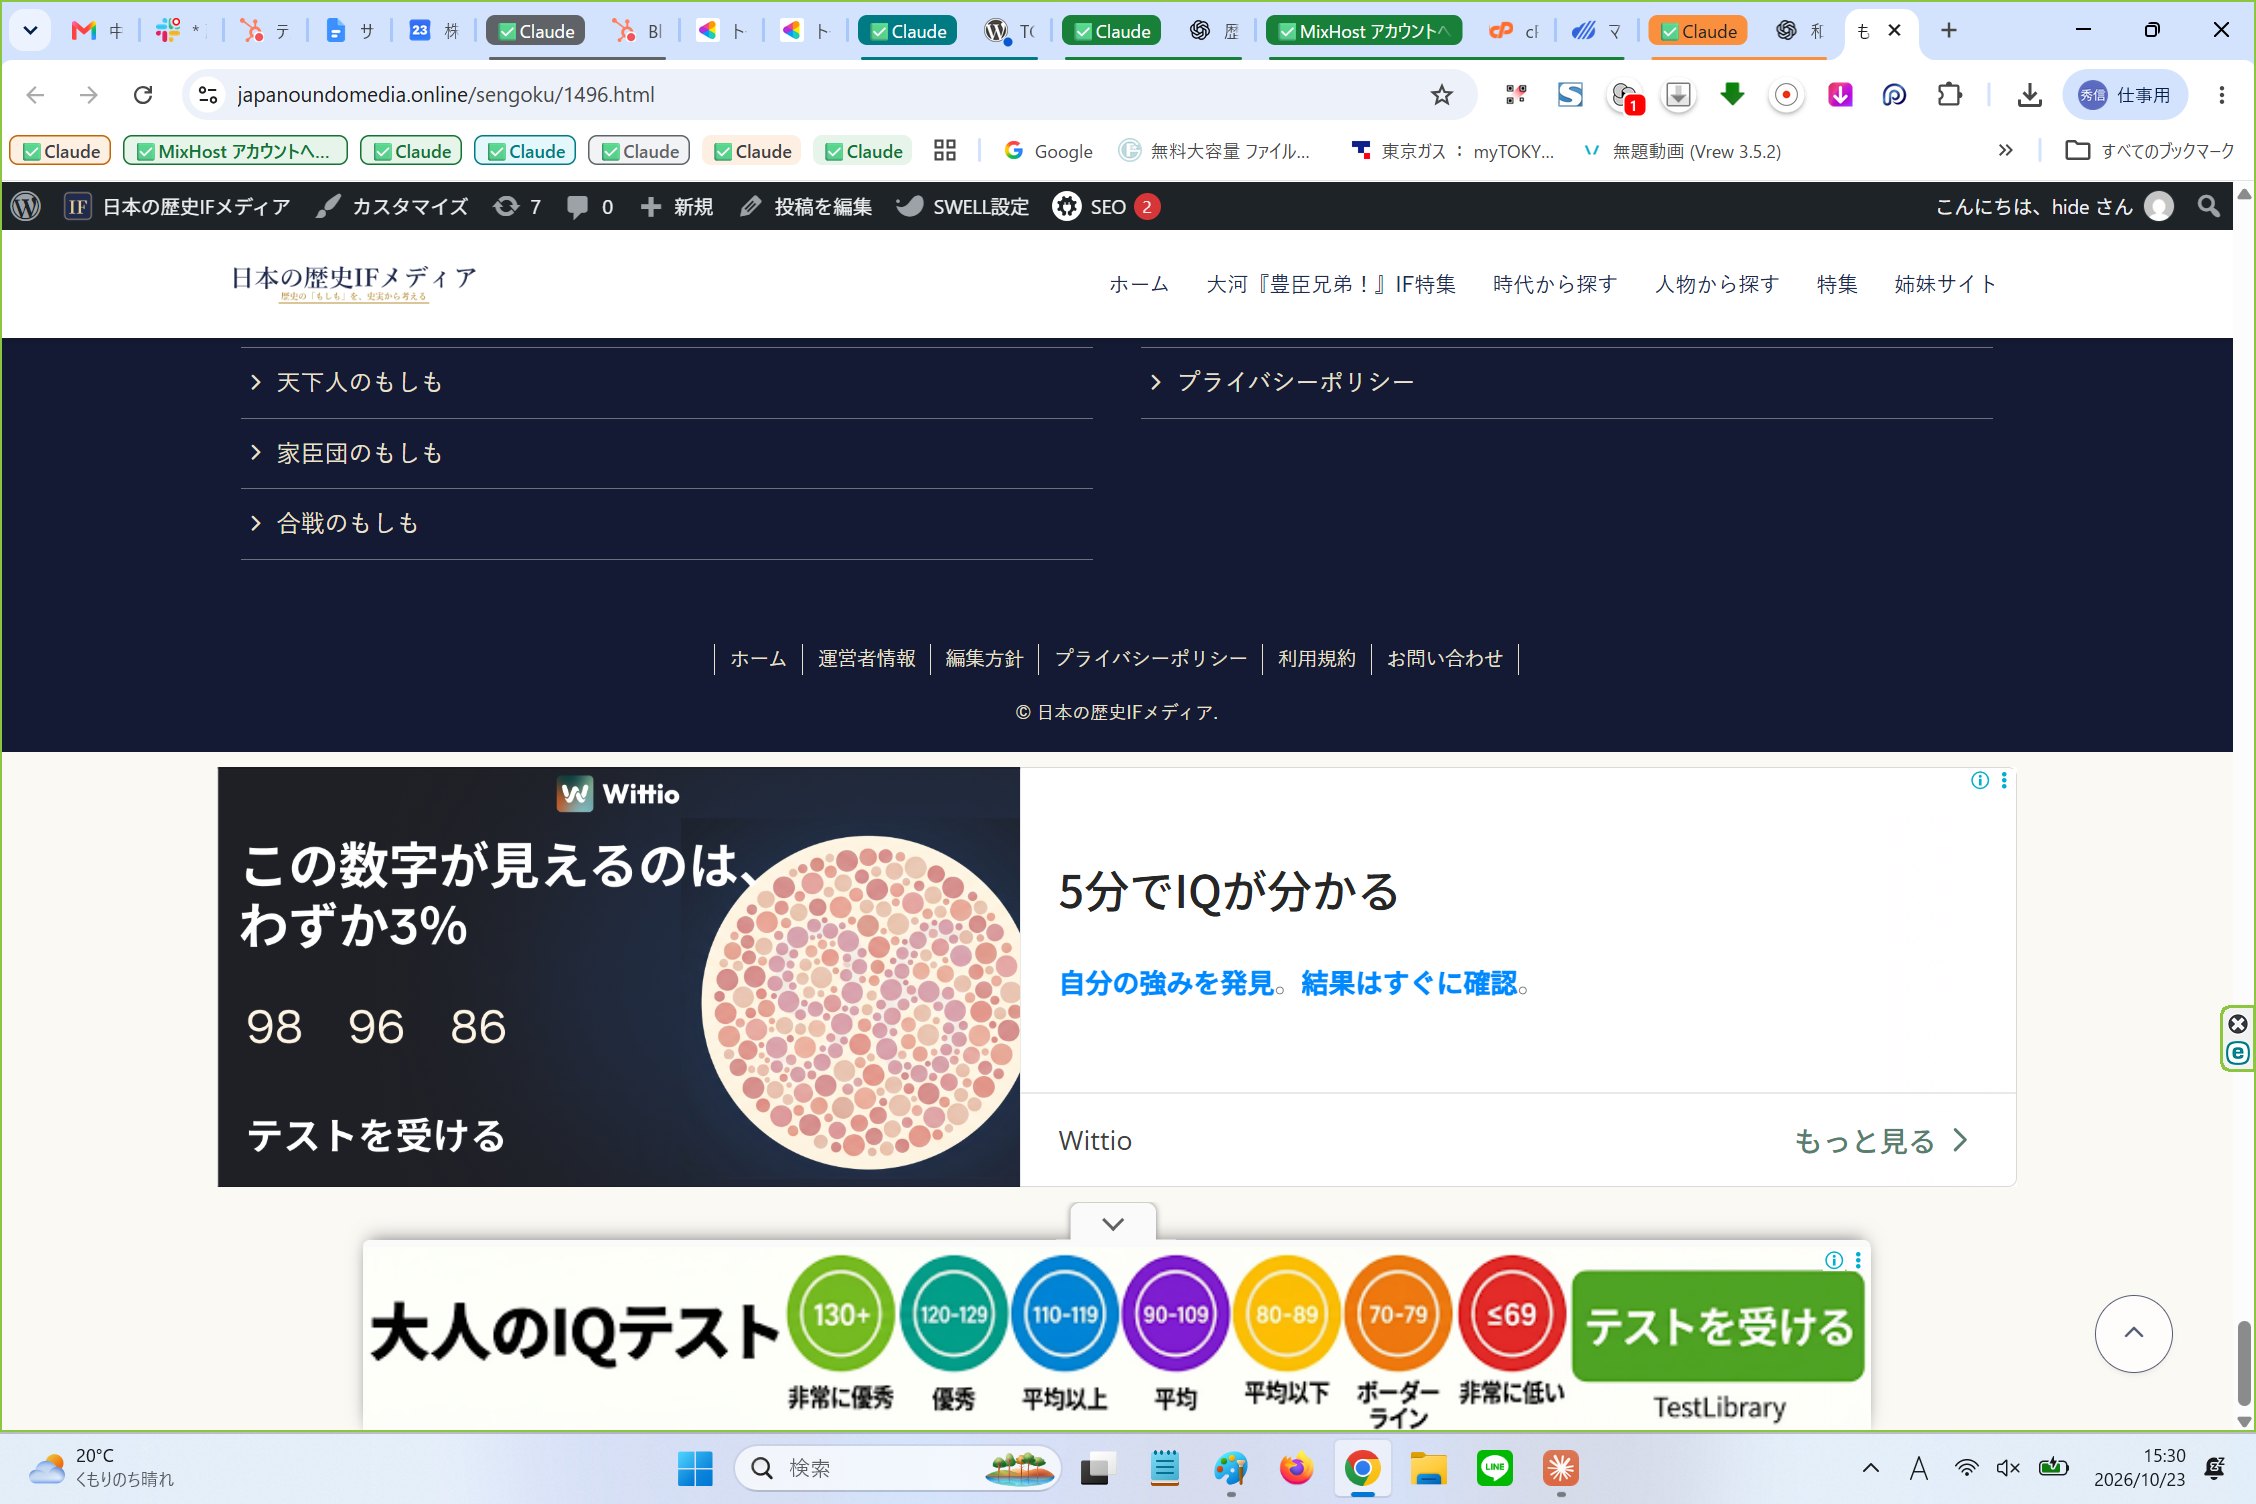The height and width of the screenshot is (1504, 2256).
Task: View site information icon in address bar
Action: pos(208,95)
